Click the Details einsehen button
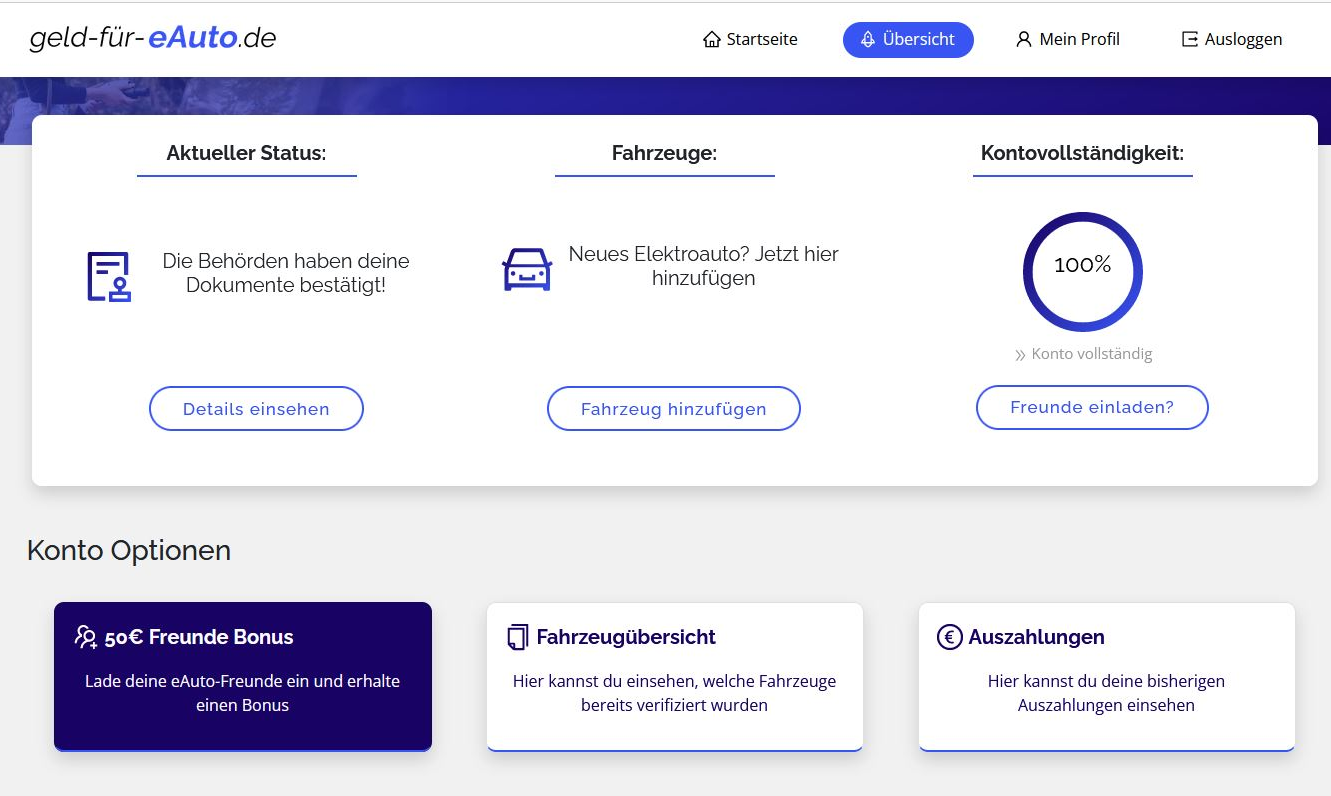Screen dimensions: 1331x796 (x=256, y=409)
